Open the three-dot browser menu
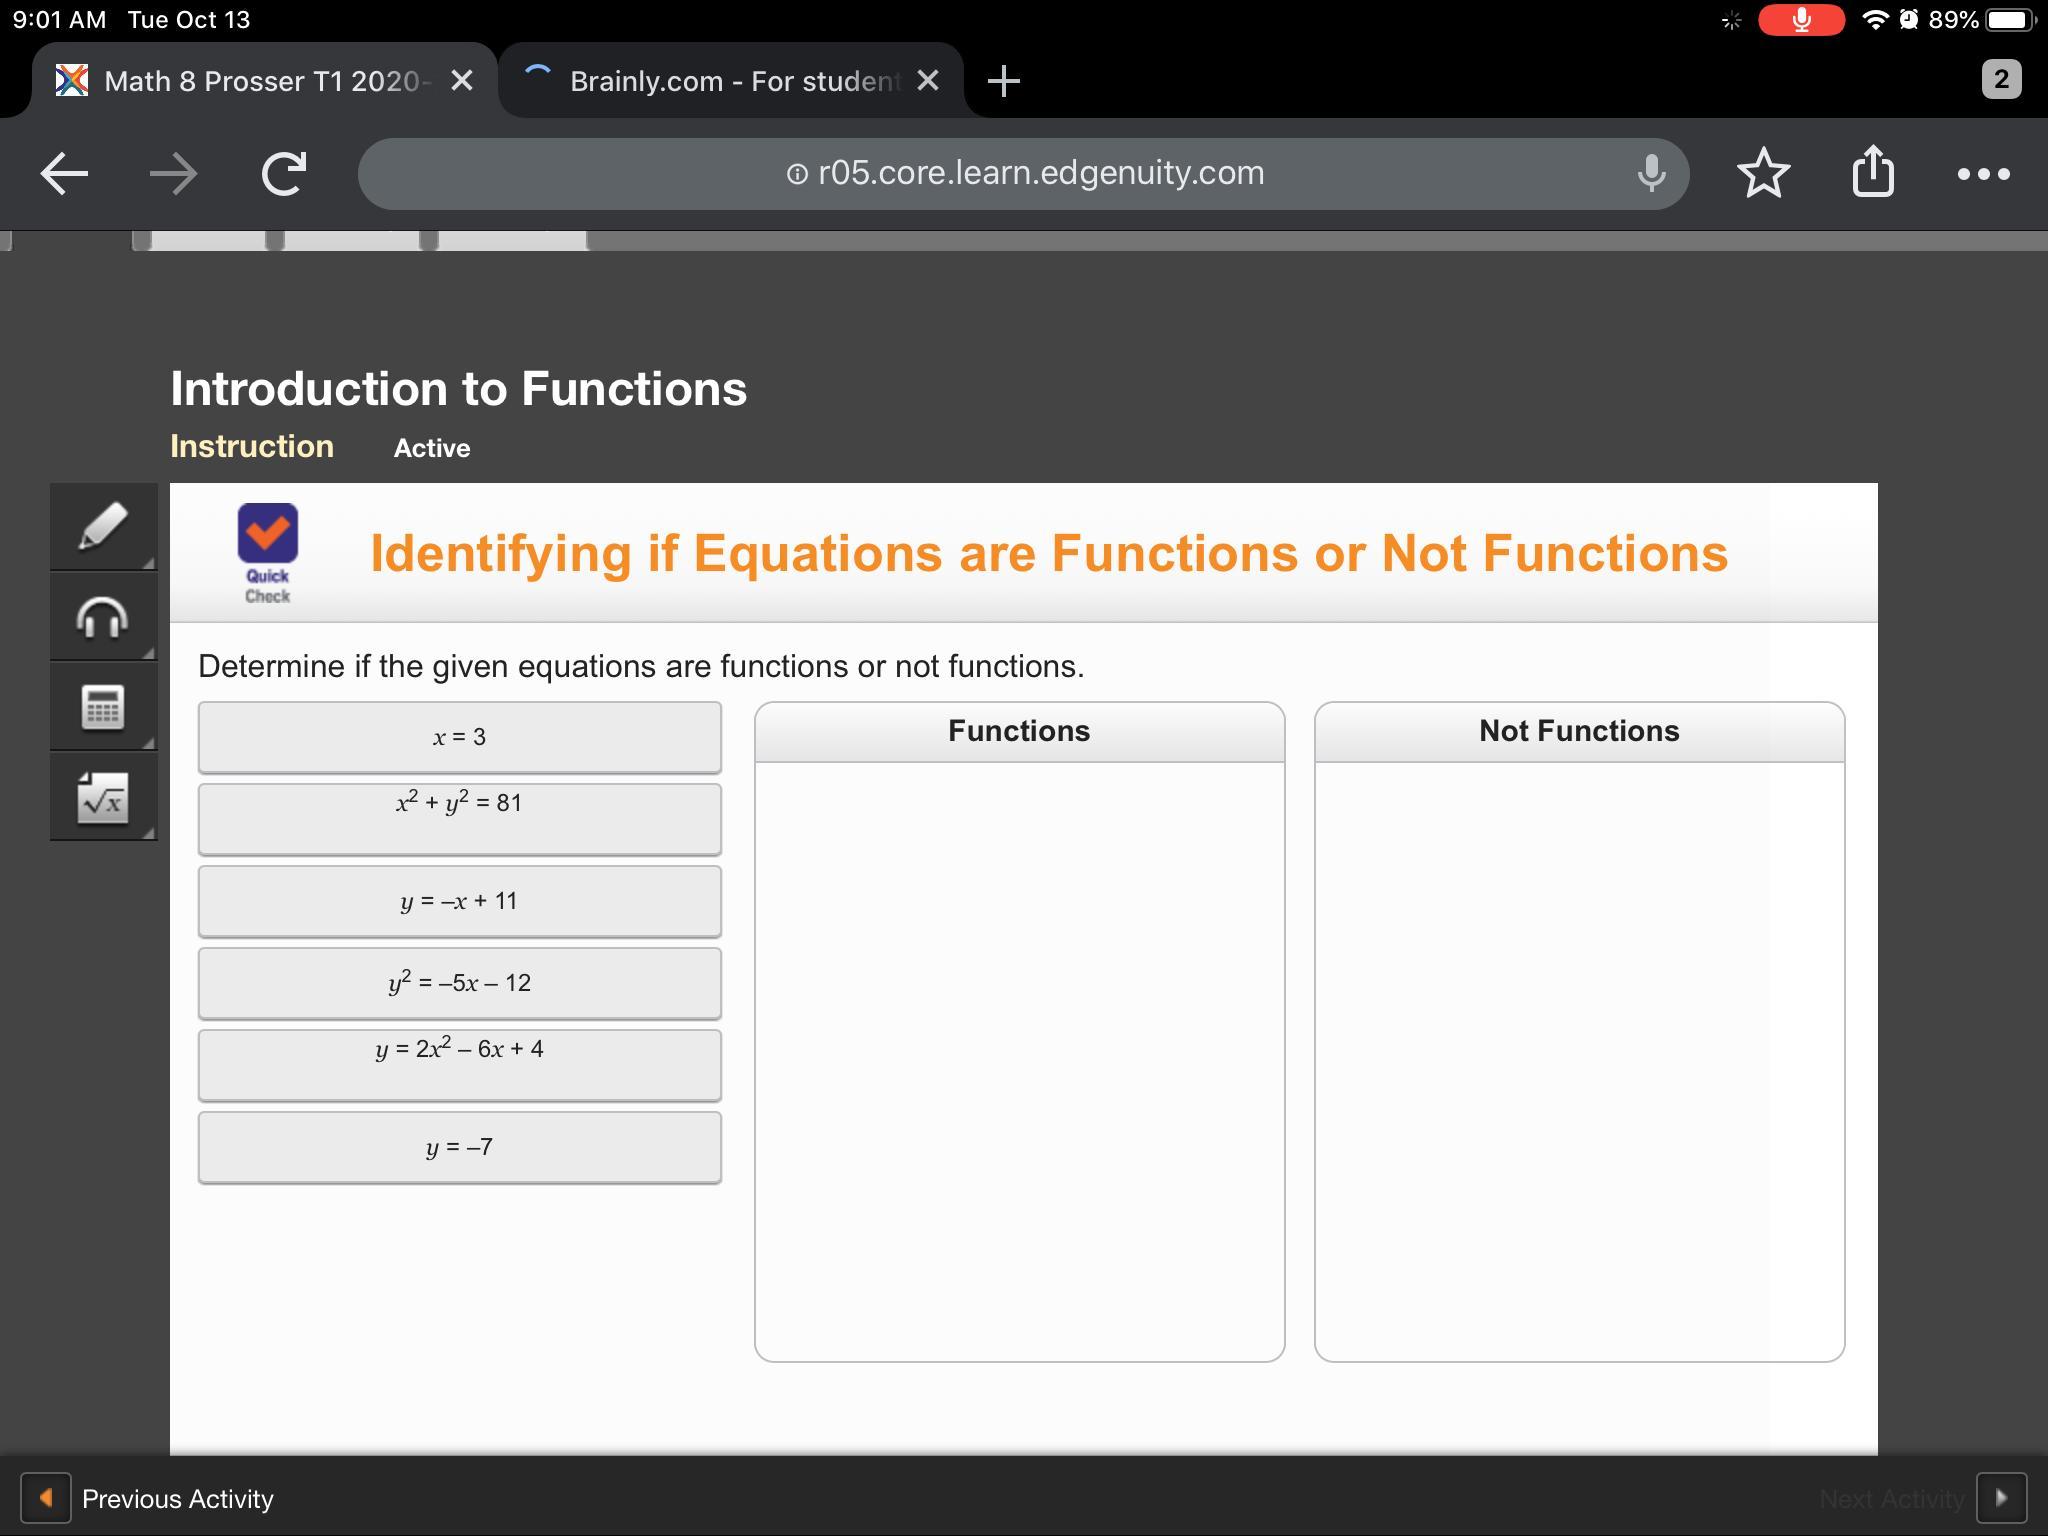Image resolution: width=2048 pixels, height=1536 pixels. pos(1983,174)
